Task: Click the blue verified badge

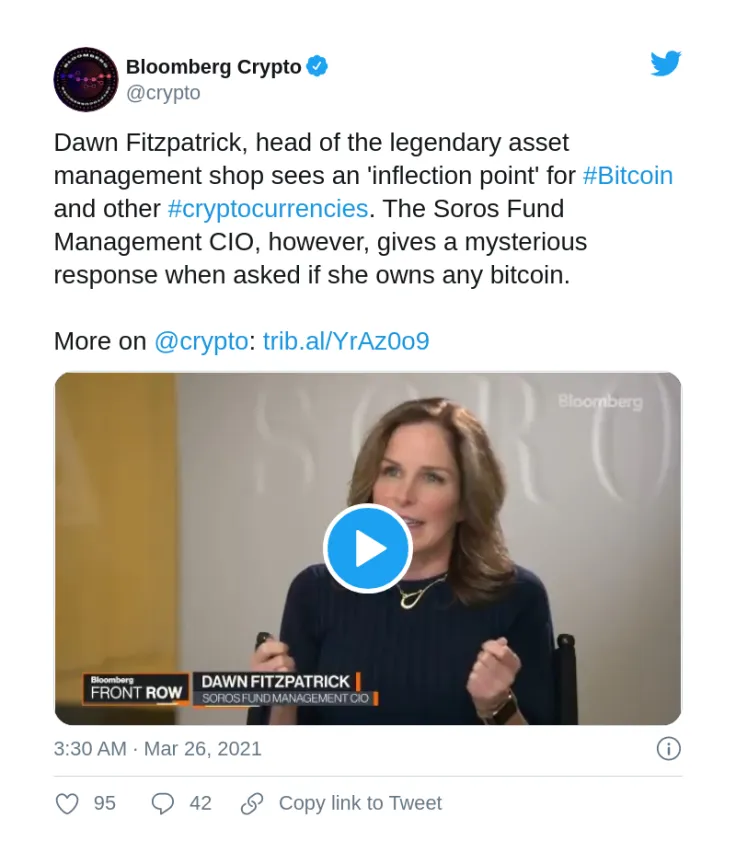Action: click(318, 67)
